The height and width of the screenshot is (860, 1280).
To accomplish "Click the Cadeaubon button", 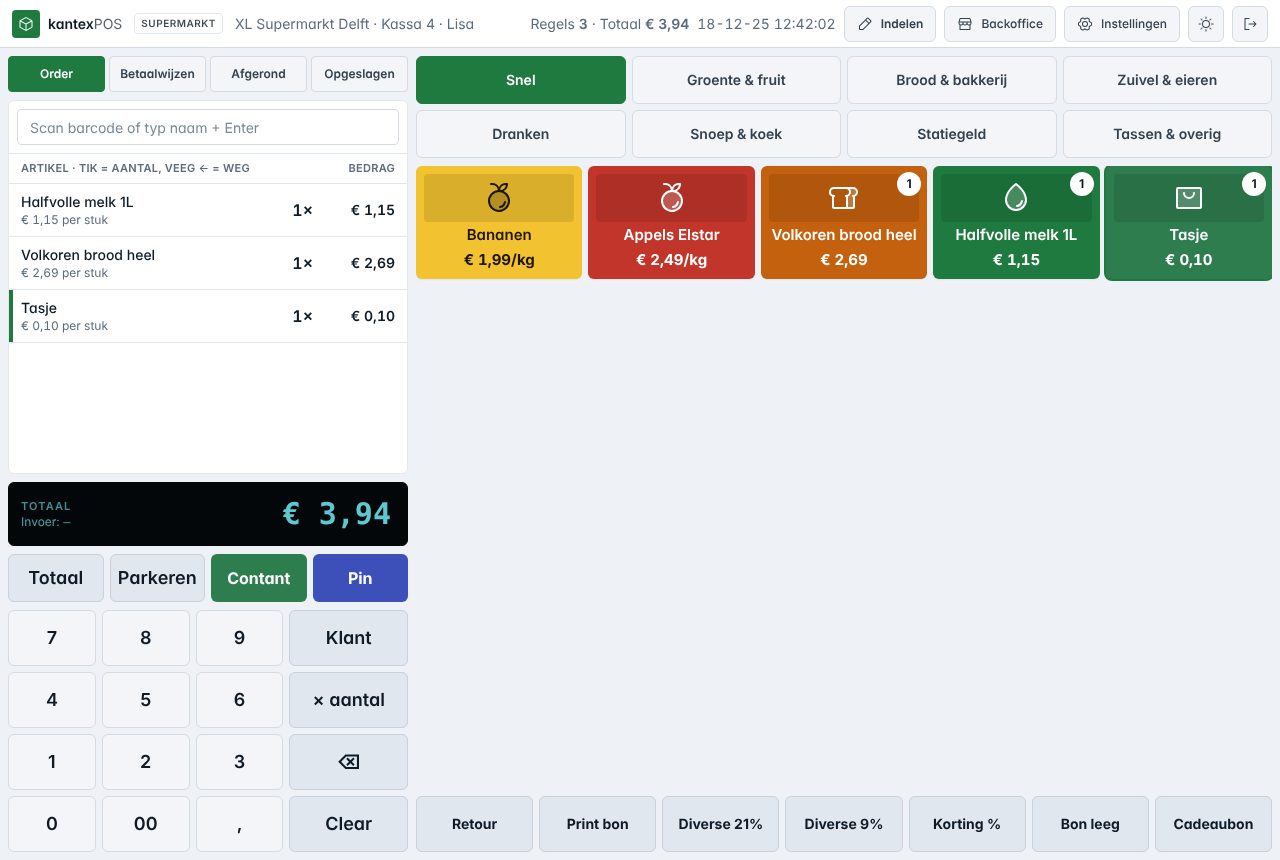I will point(1213,824).
